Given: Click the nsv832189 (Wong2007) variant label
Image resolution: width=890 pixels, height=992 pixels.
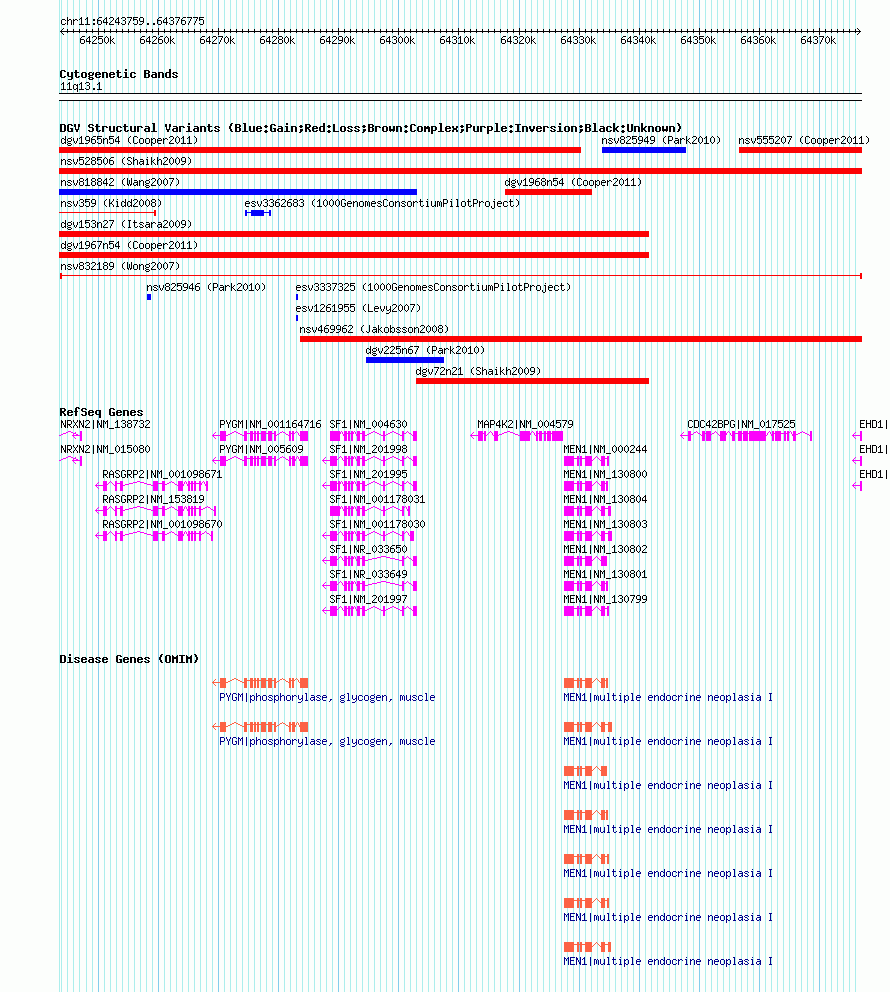Looking at the screenshot, I should tap(120, 266).
